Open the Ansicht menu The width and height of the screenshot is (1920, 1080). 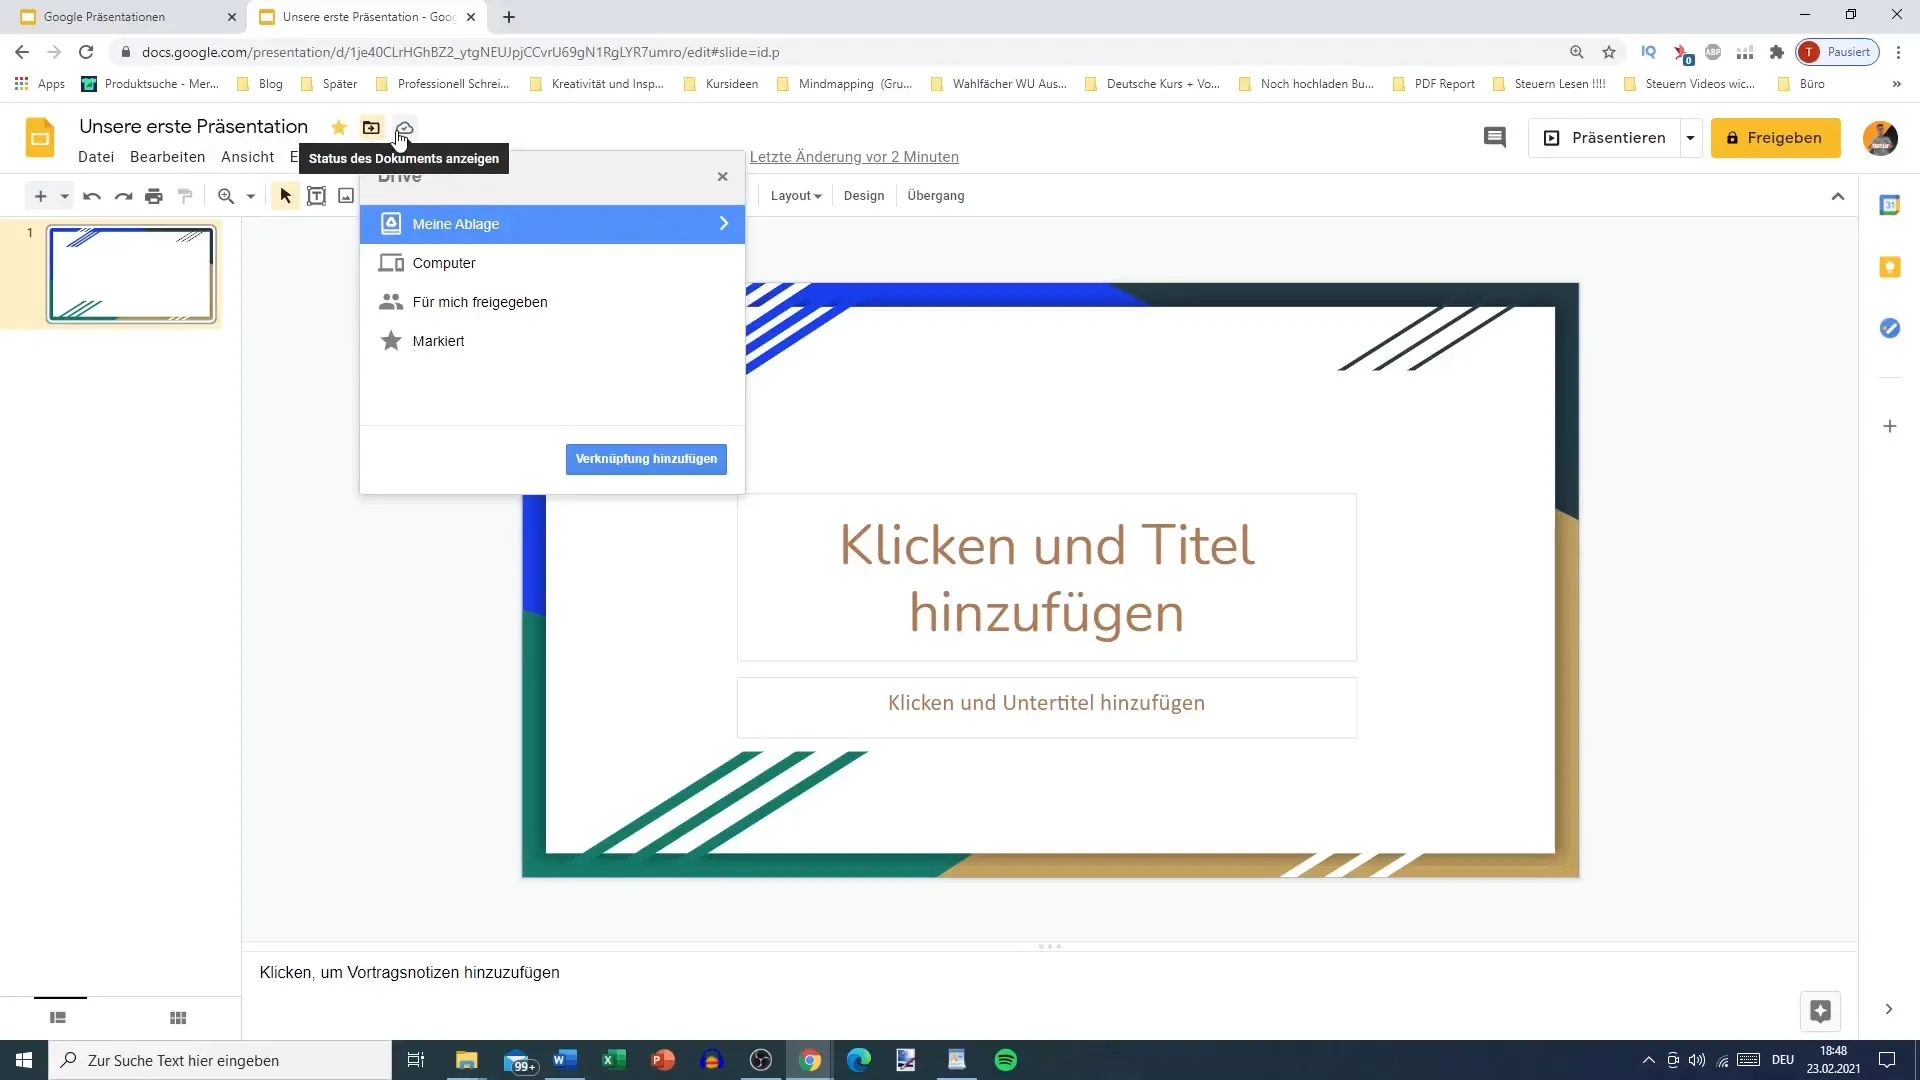[247, 157]
